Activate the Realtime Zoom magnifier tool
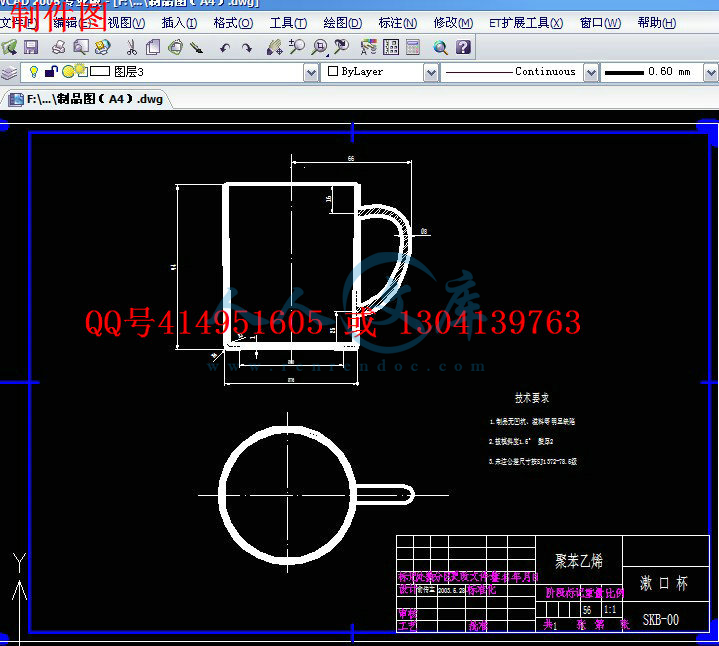The width and height of the screenshot is (719, 646). [x=297, y=47]
